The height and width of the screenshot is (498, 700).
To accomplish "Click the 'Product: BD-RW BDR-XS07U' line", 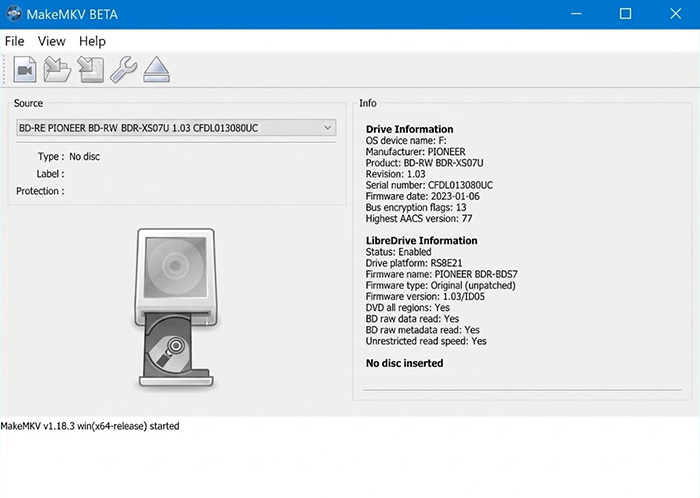I will tap(424, 162).
